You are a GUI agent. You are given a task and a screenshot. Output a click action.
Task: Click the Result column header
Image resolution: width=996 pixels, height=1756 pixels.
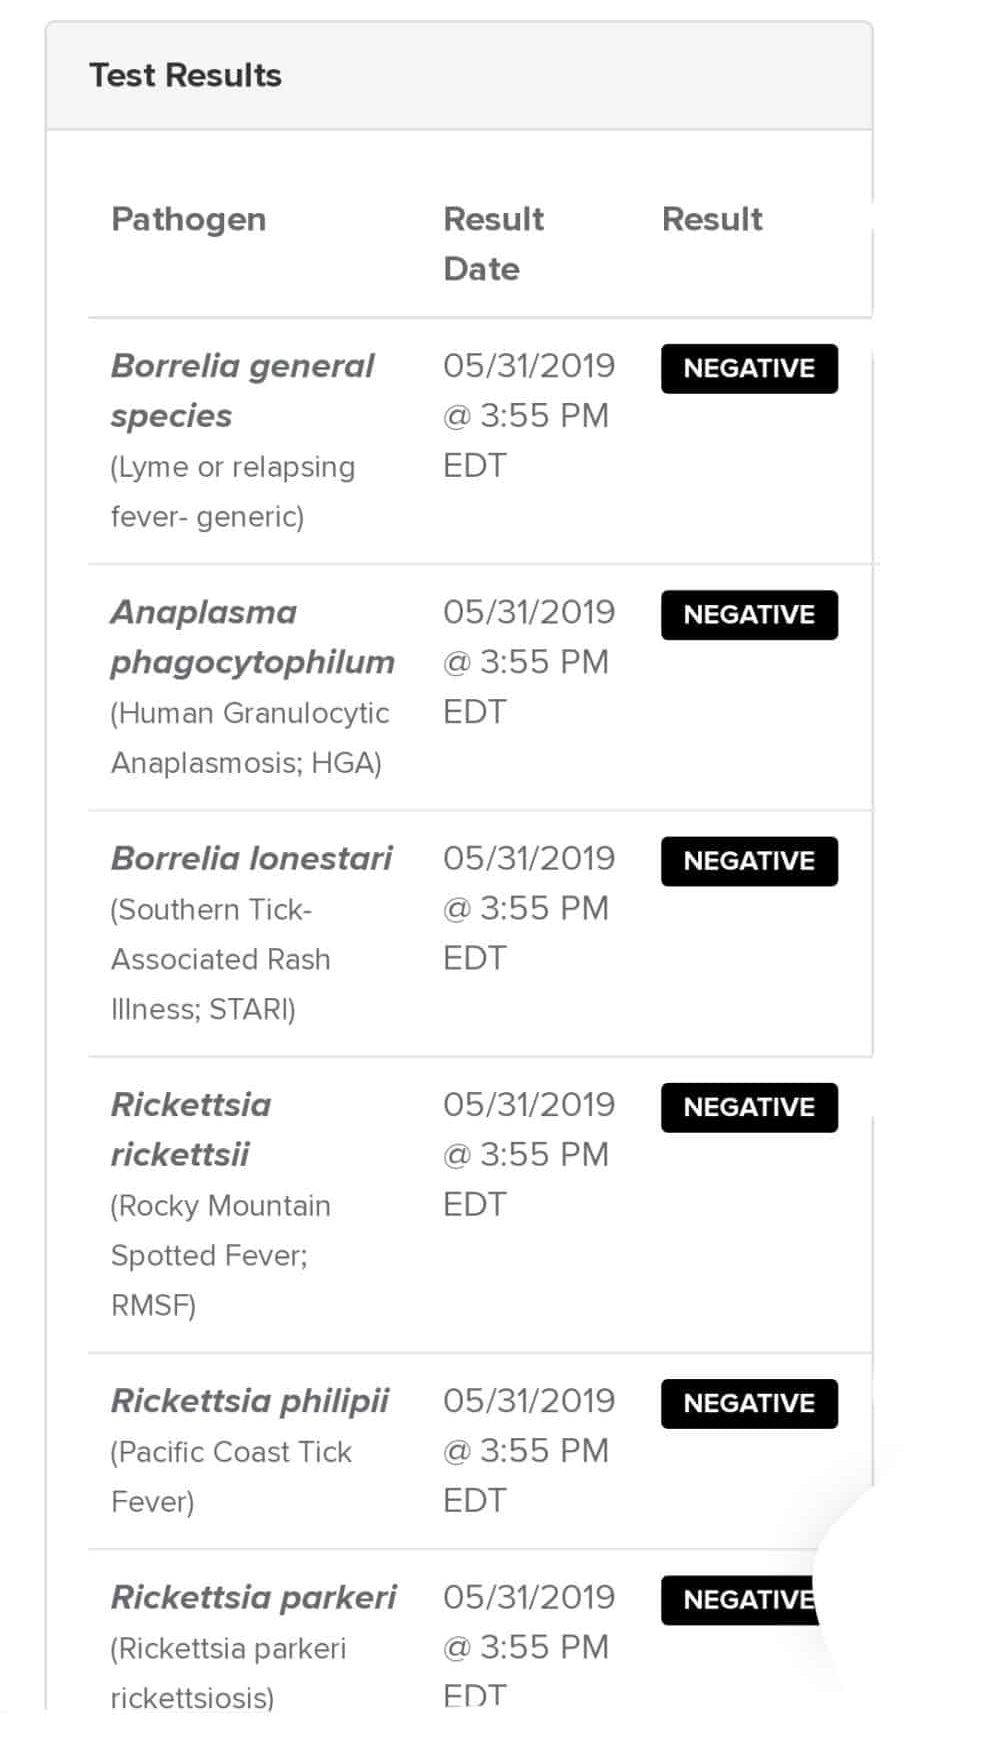(712, 219)
